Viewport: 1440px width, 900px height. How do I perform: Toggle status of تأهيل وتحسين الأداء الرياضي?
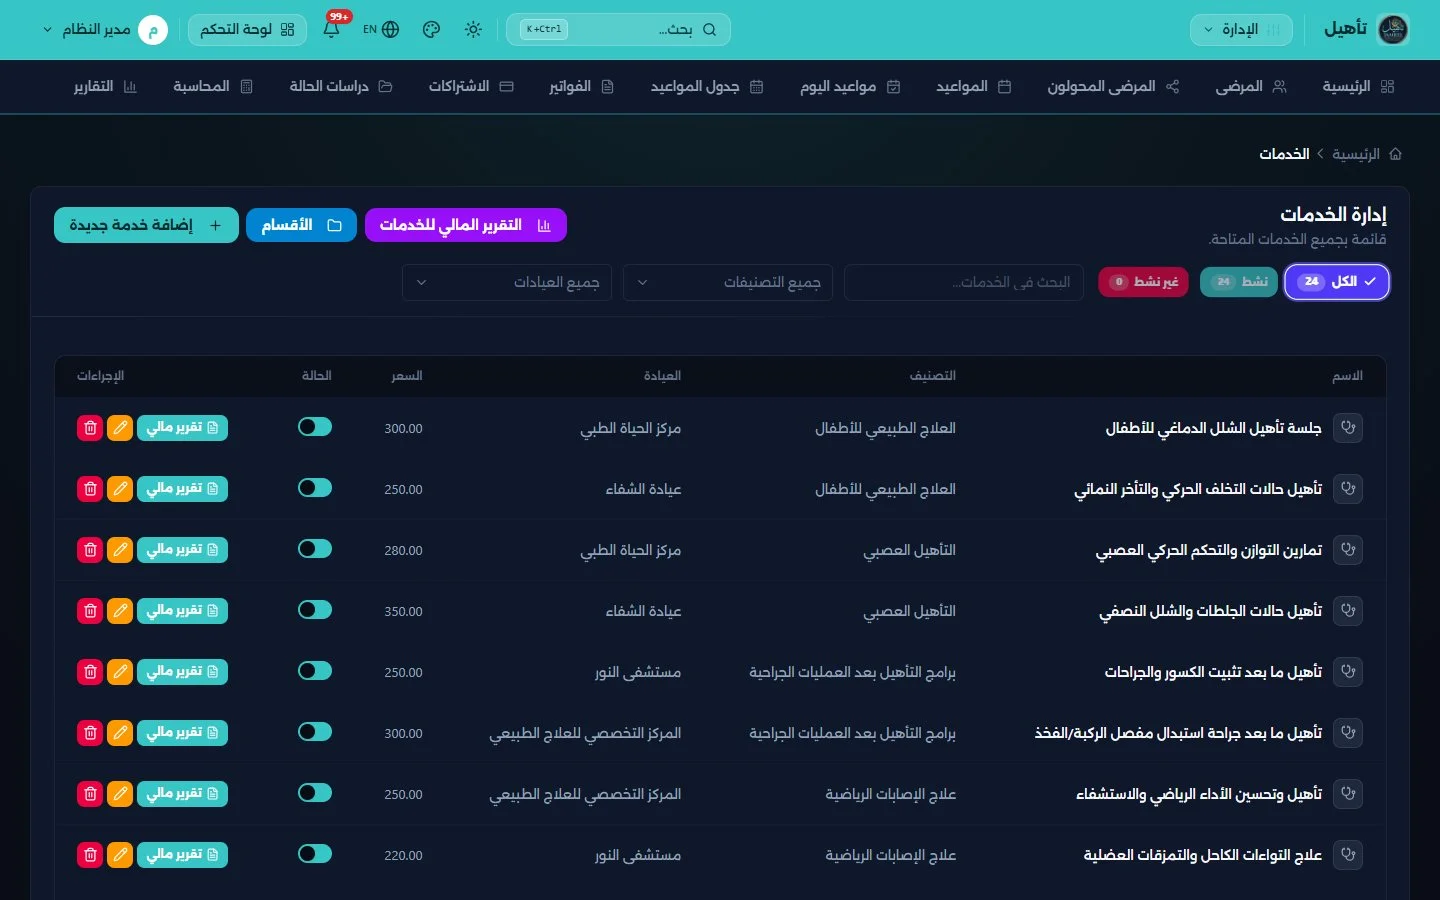click(x=315, y=793)
